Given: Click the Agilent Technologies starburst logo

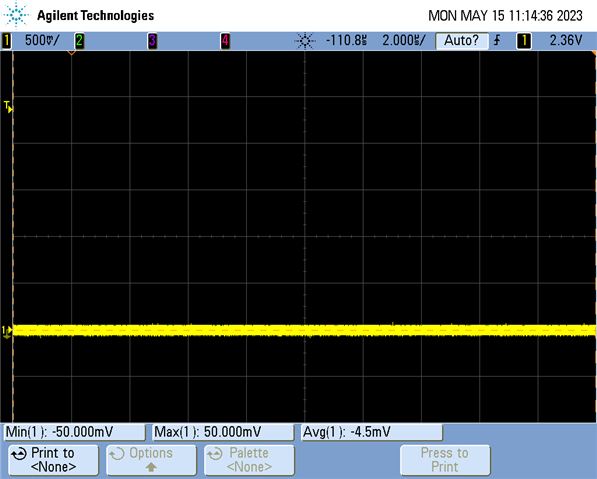Looking at the screenshot, I should [x=16, y=15].
